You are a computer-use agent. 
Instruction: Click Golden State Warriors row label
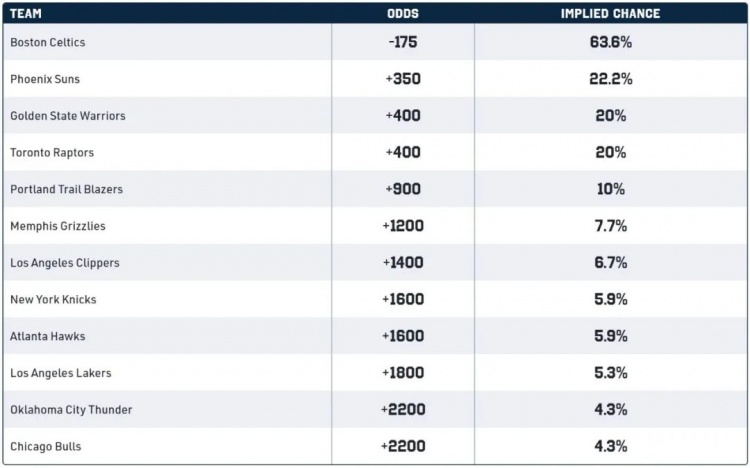(x=68, y=116)
